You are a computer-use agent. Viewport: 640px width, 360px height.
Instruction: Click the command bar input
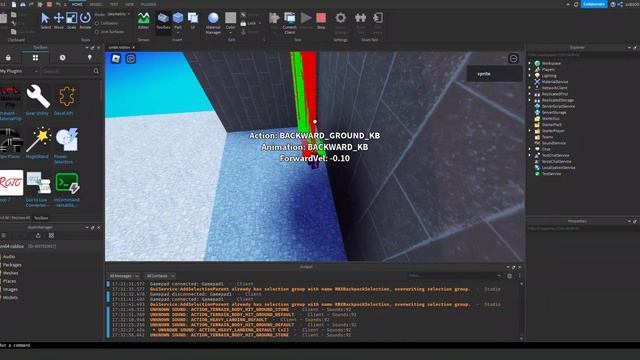(x=320, y=345)
